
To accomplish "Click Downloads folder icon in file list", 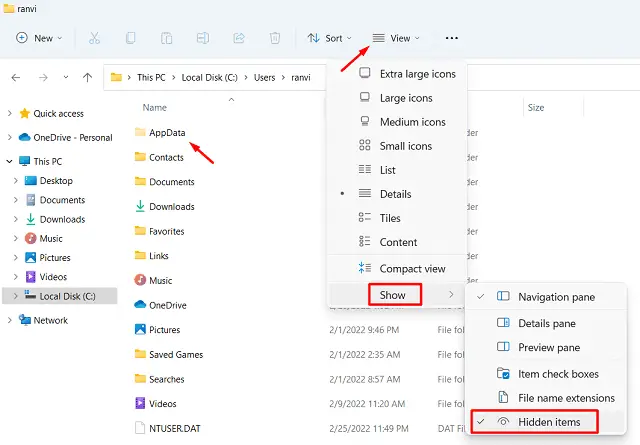I will click(140, 207).
